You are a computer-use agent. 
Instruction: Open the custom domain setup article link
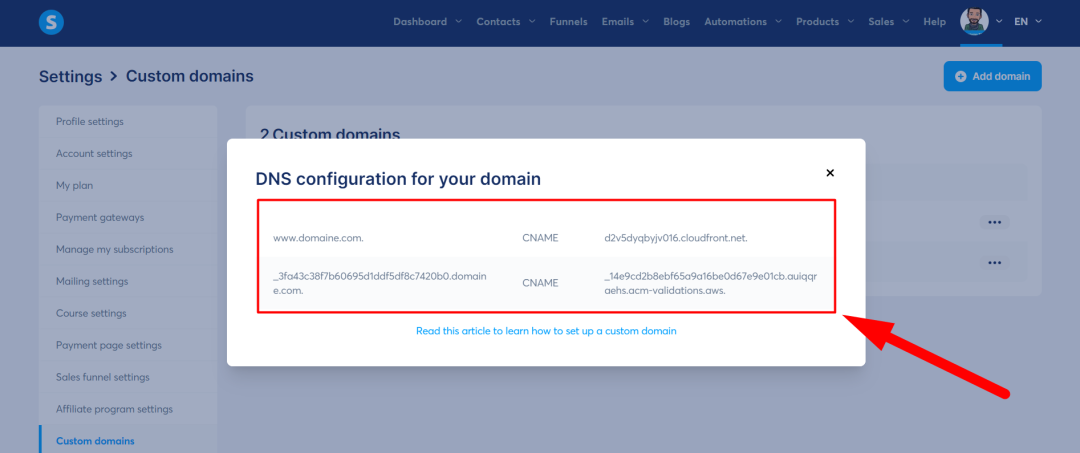tap(546, 331)
